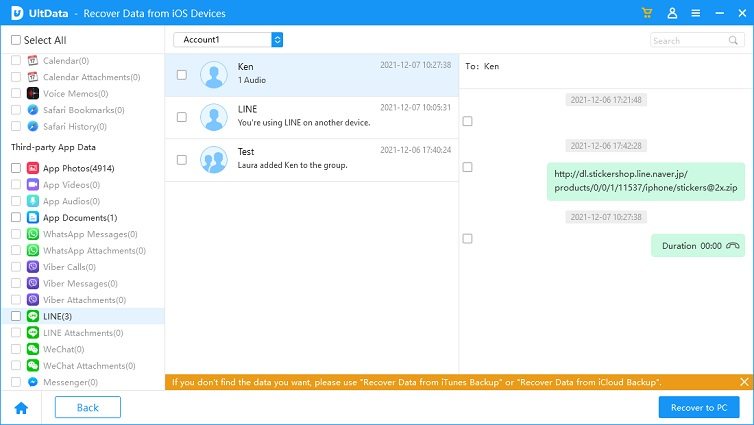Click into the Search input field
The image size is (754, 425).
(x=690, y=41)
